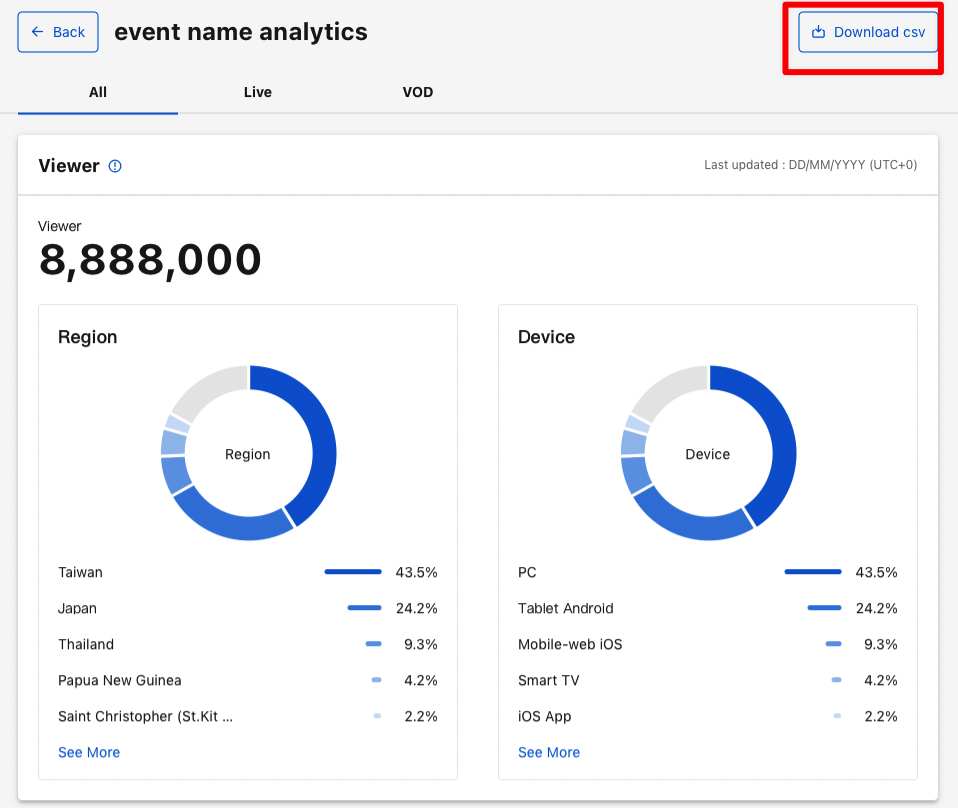Switch to the All tab

click(97, 92)
